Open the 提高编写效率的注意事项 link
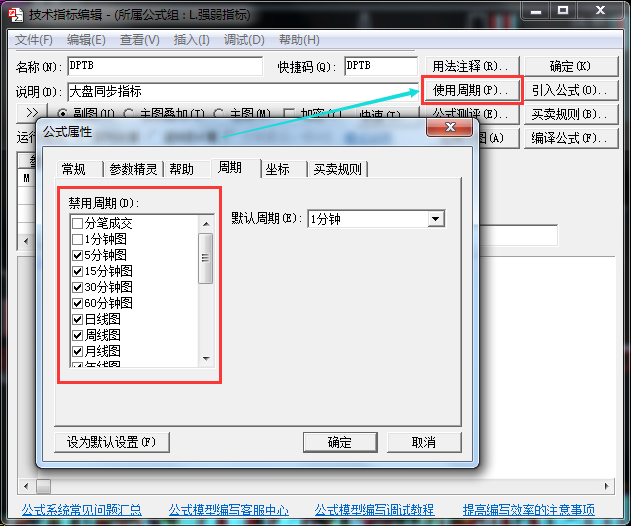This screenshot has width=631, height=526. tap(529, 510)
